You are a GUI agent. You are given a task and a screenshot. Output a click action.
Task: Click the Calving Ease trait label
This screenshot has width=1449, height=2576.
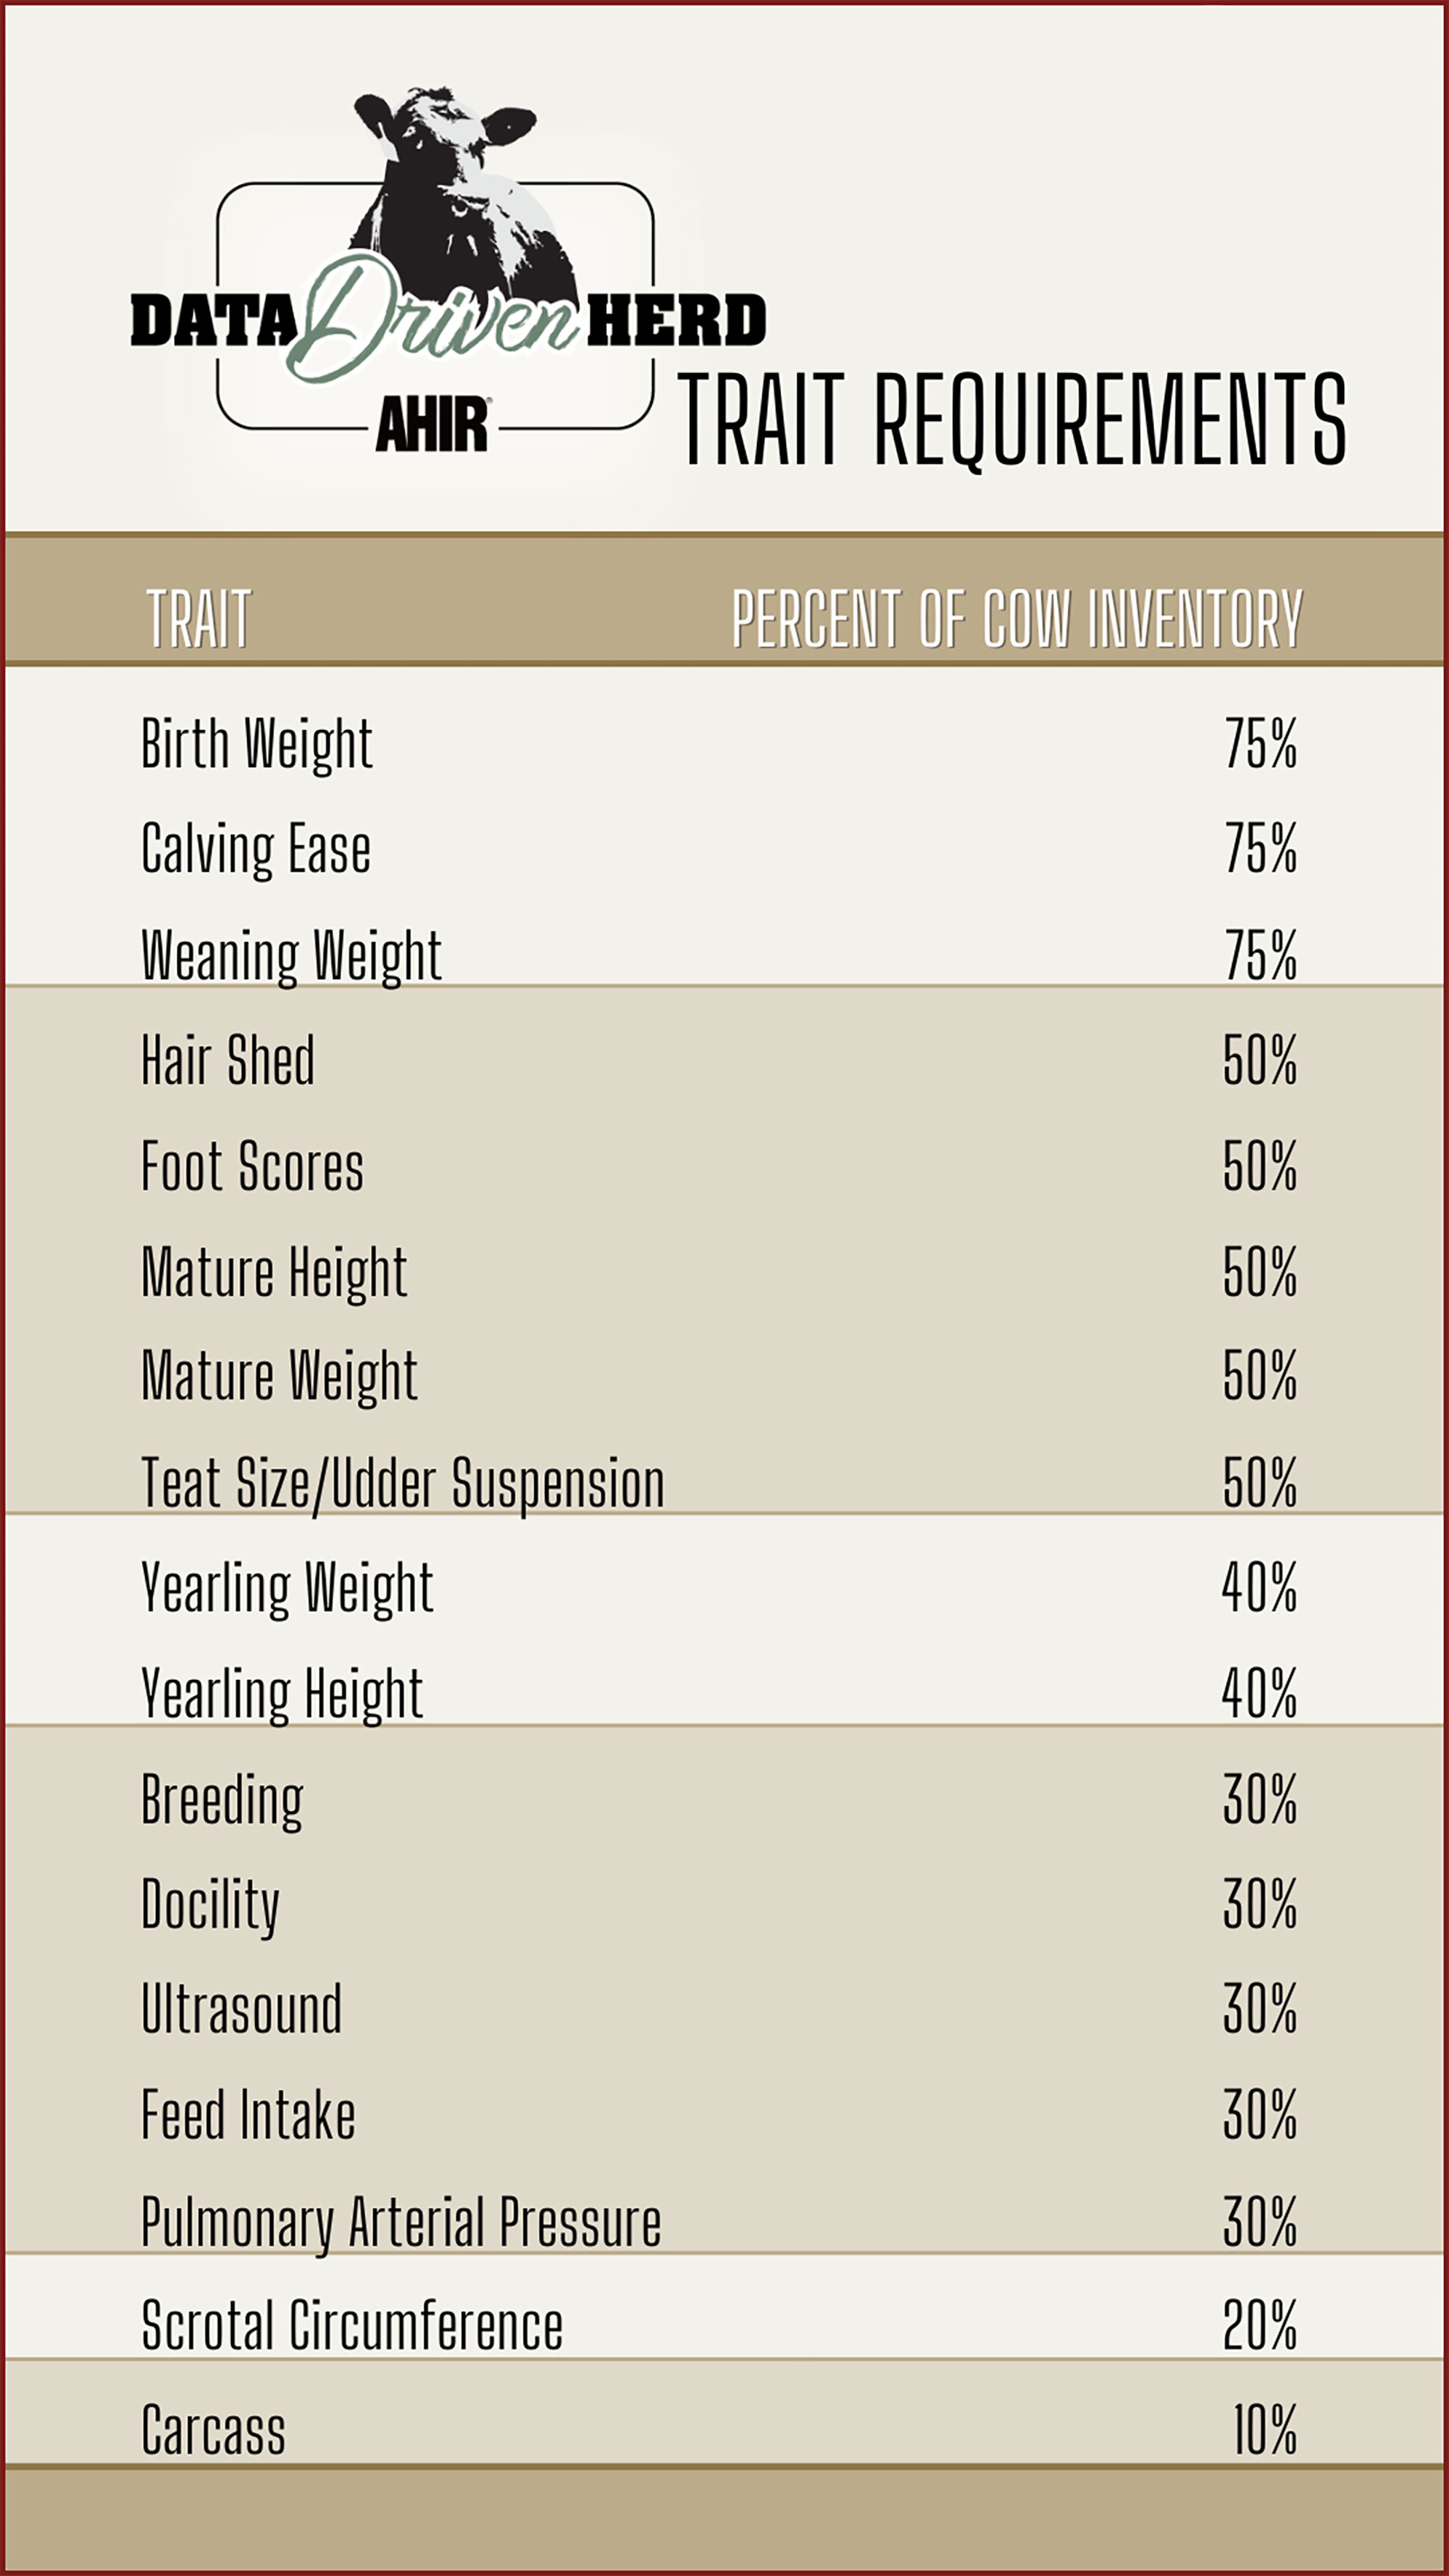point(256,850)
